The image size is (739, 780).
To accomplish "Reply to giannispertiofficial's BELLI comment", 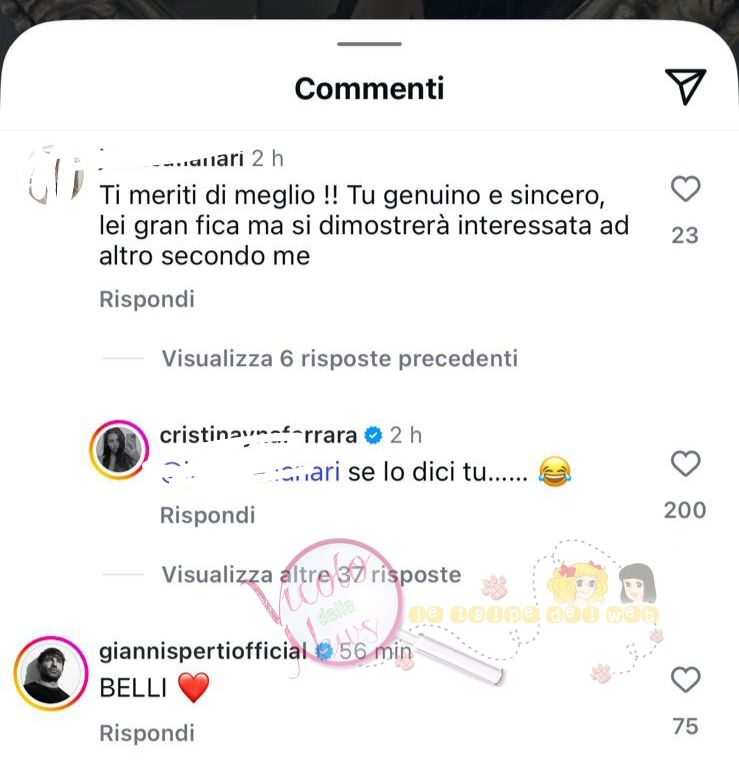I will [x=147, y=733].
